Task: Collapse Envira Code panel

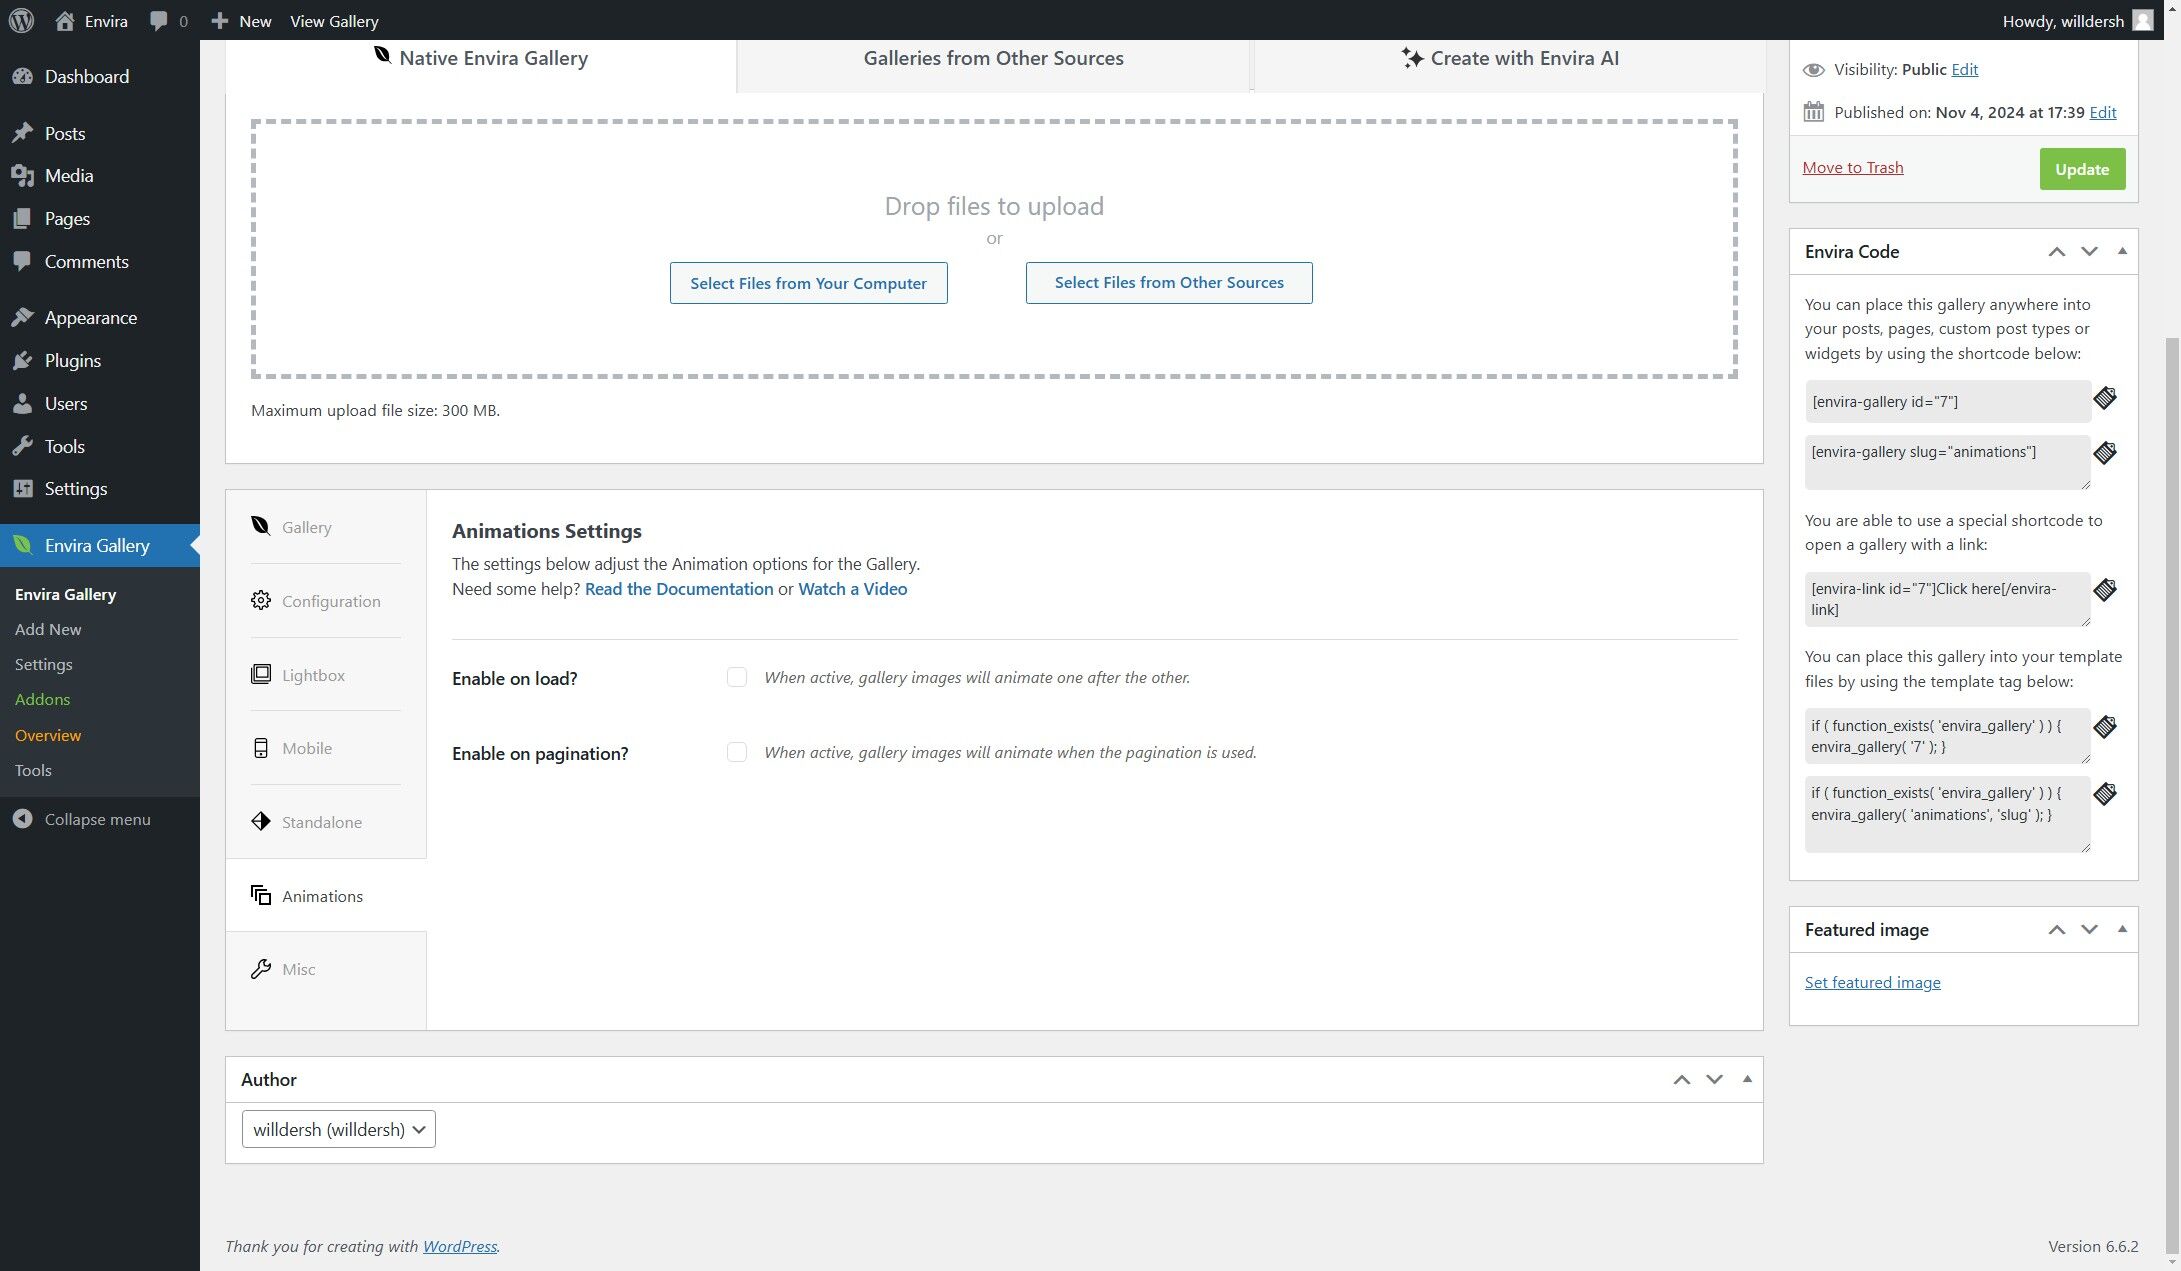Action: coord(2122,252)
